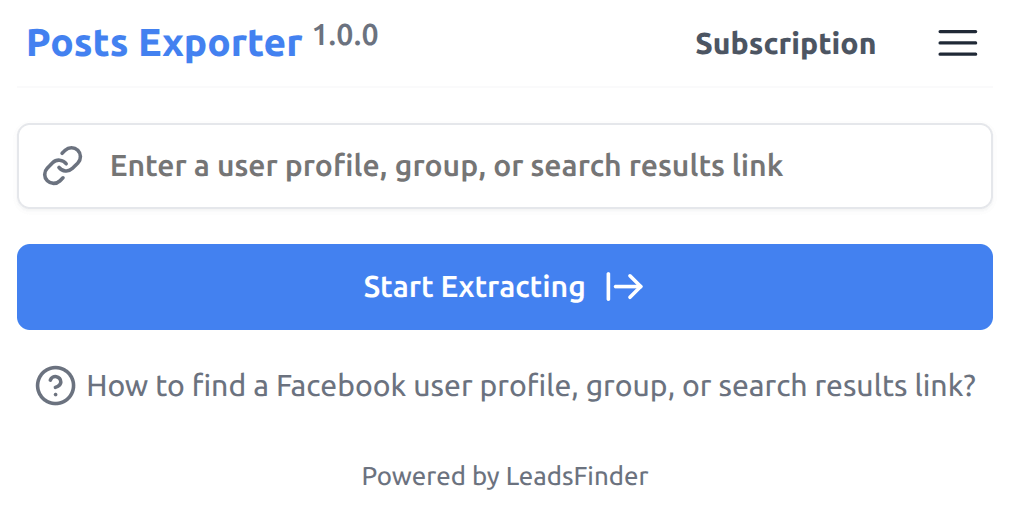Click the question mark help icon
The width and height of the screenshot is (1009, 509).
(55, 385)
